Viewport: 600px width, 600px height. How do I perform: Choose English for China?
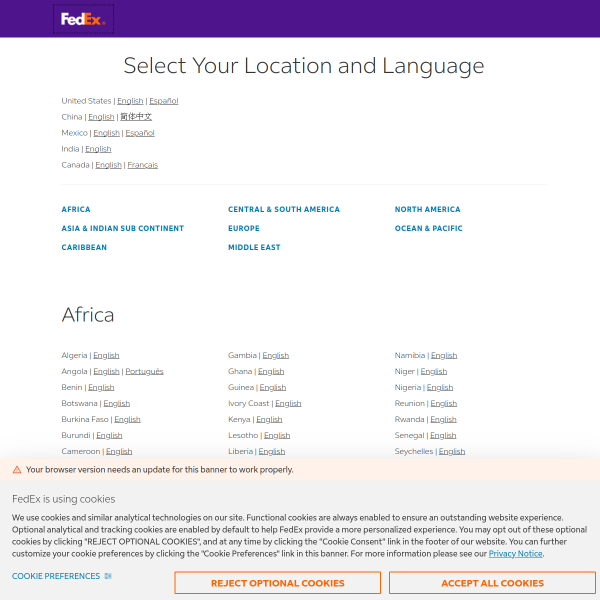[x=101, y=117]
